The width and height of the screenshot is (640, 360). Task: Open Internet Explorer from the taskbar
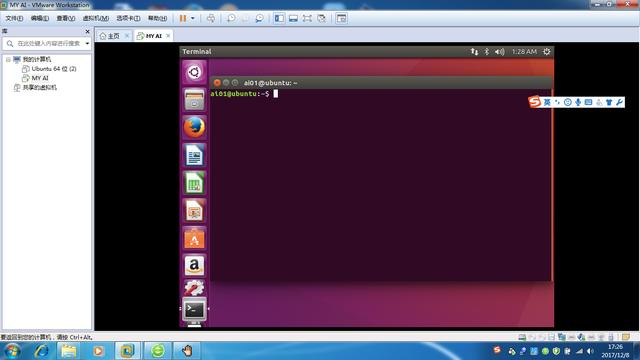[x=41, y=351]
